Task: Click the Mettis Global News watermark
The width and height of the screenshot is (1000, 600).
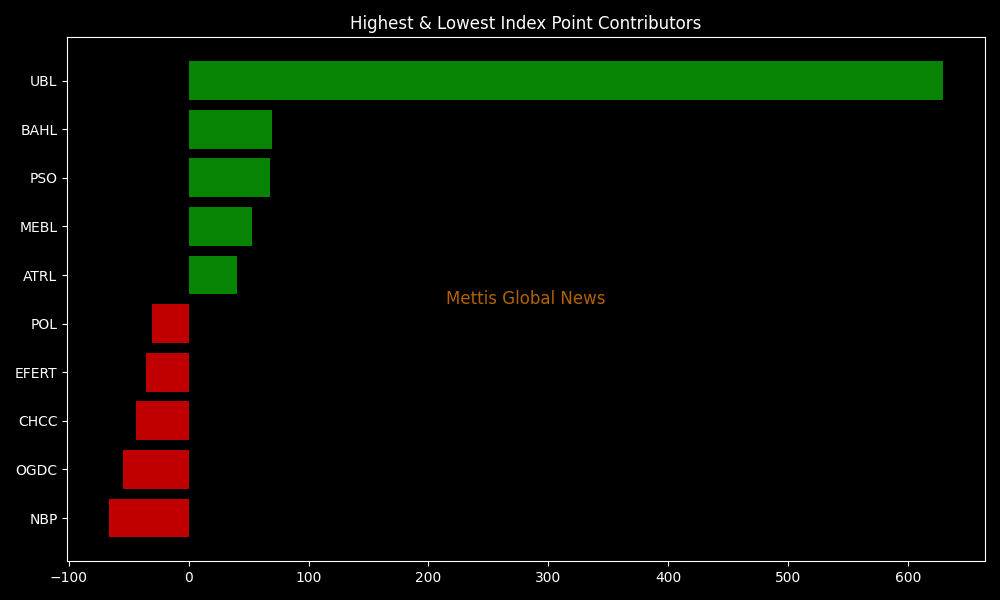Action: (525, 299)
